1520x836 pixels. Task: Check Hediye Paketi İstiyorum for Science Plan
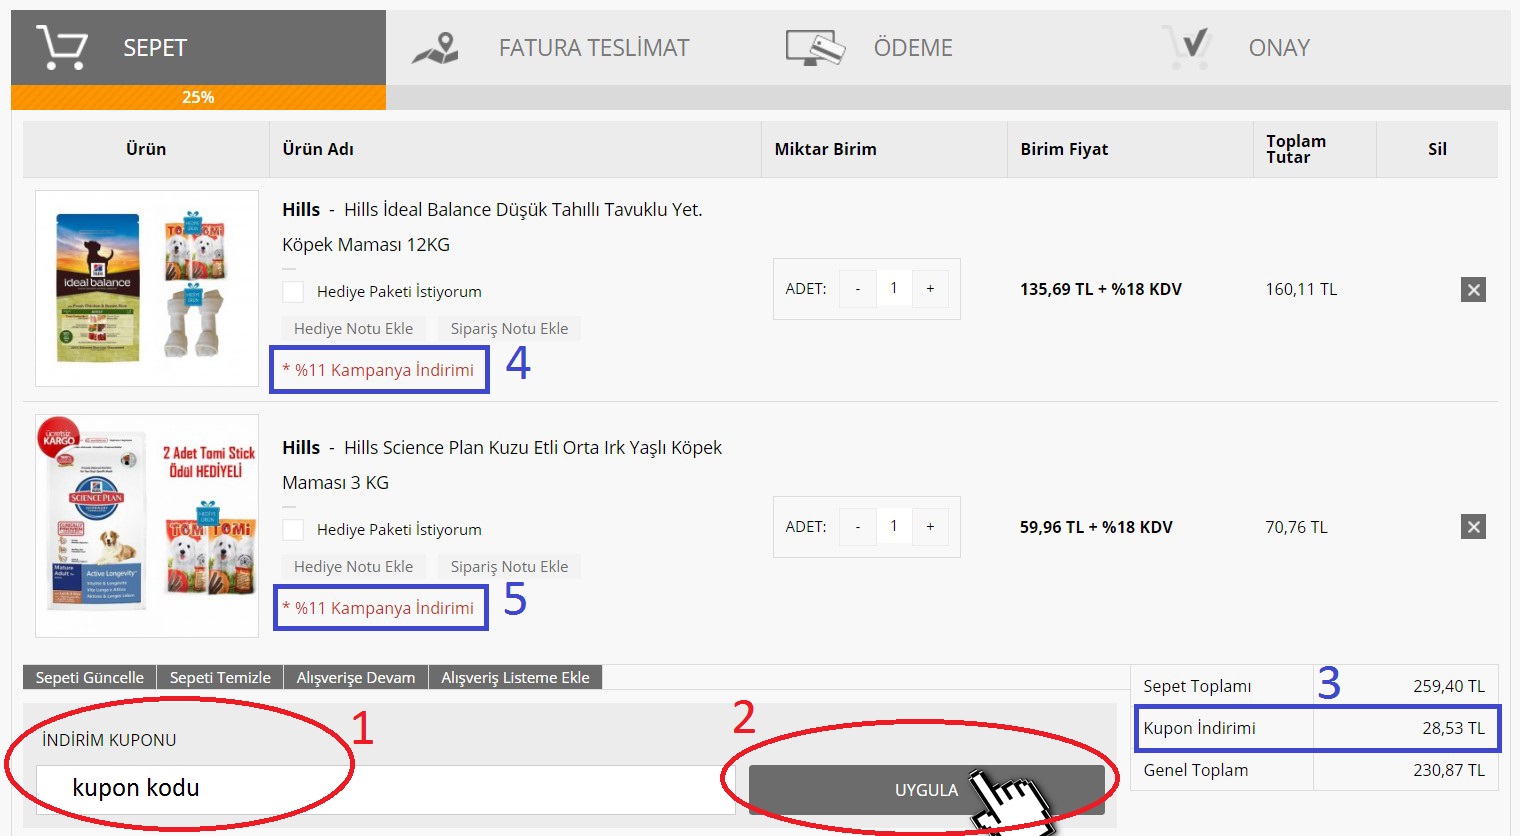pyautogui.click(x=293, y=529)
